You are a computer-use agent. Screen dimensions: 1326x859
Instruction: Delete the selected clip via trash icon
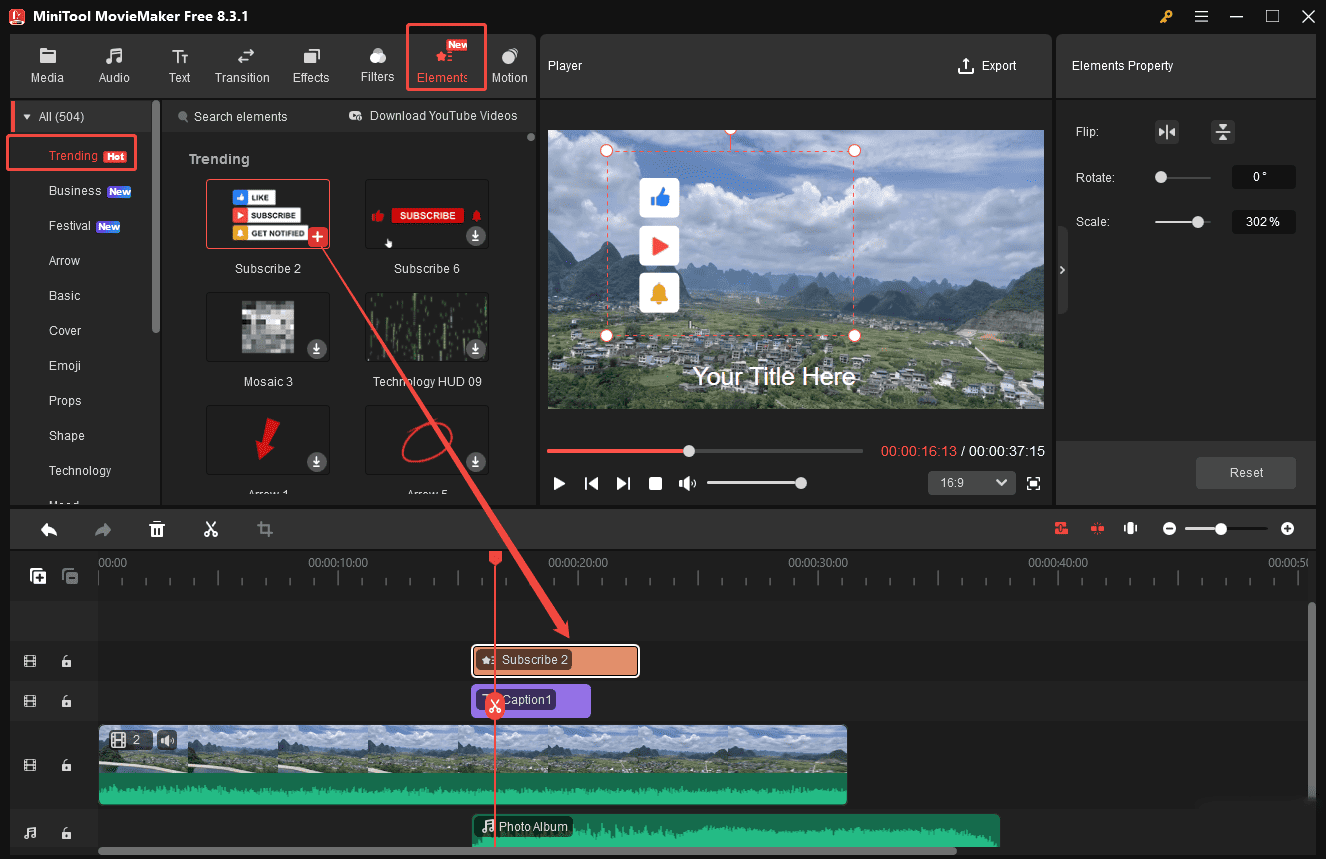tap(157, 528)
